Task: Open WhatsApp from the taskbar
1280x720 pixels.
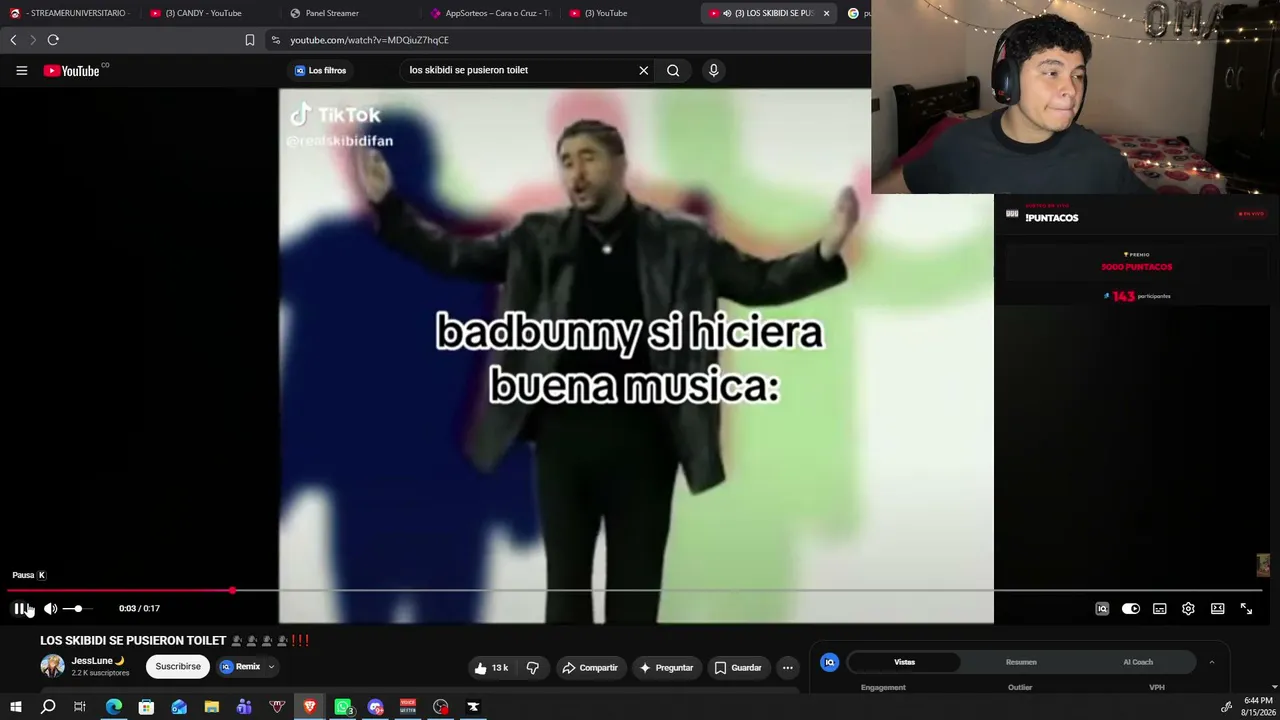Action: [x=343, y=707]
